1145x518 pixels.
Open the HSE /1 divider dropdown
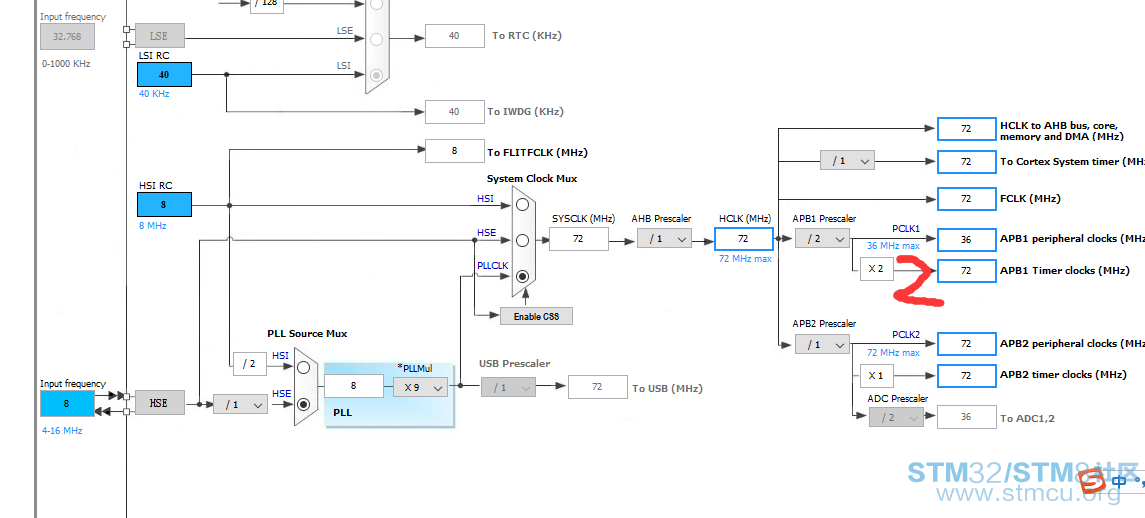240,404
